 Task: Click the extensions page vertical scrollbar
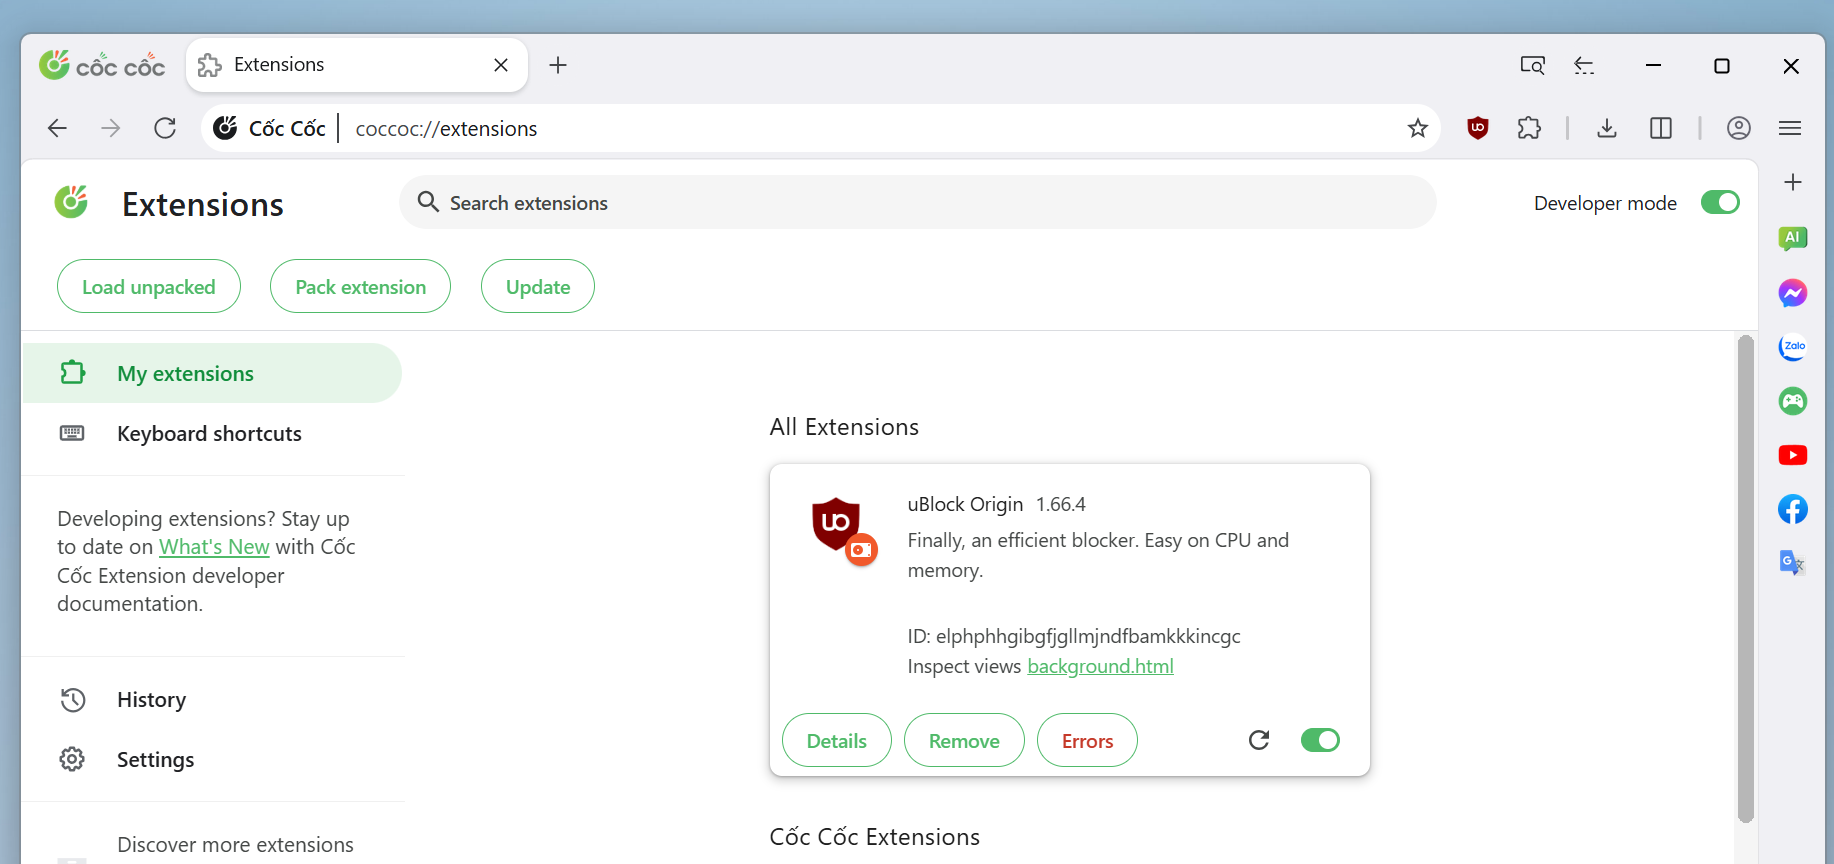pyautogui.click(x=1746, y=579)
